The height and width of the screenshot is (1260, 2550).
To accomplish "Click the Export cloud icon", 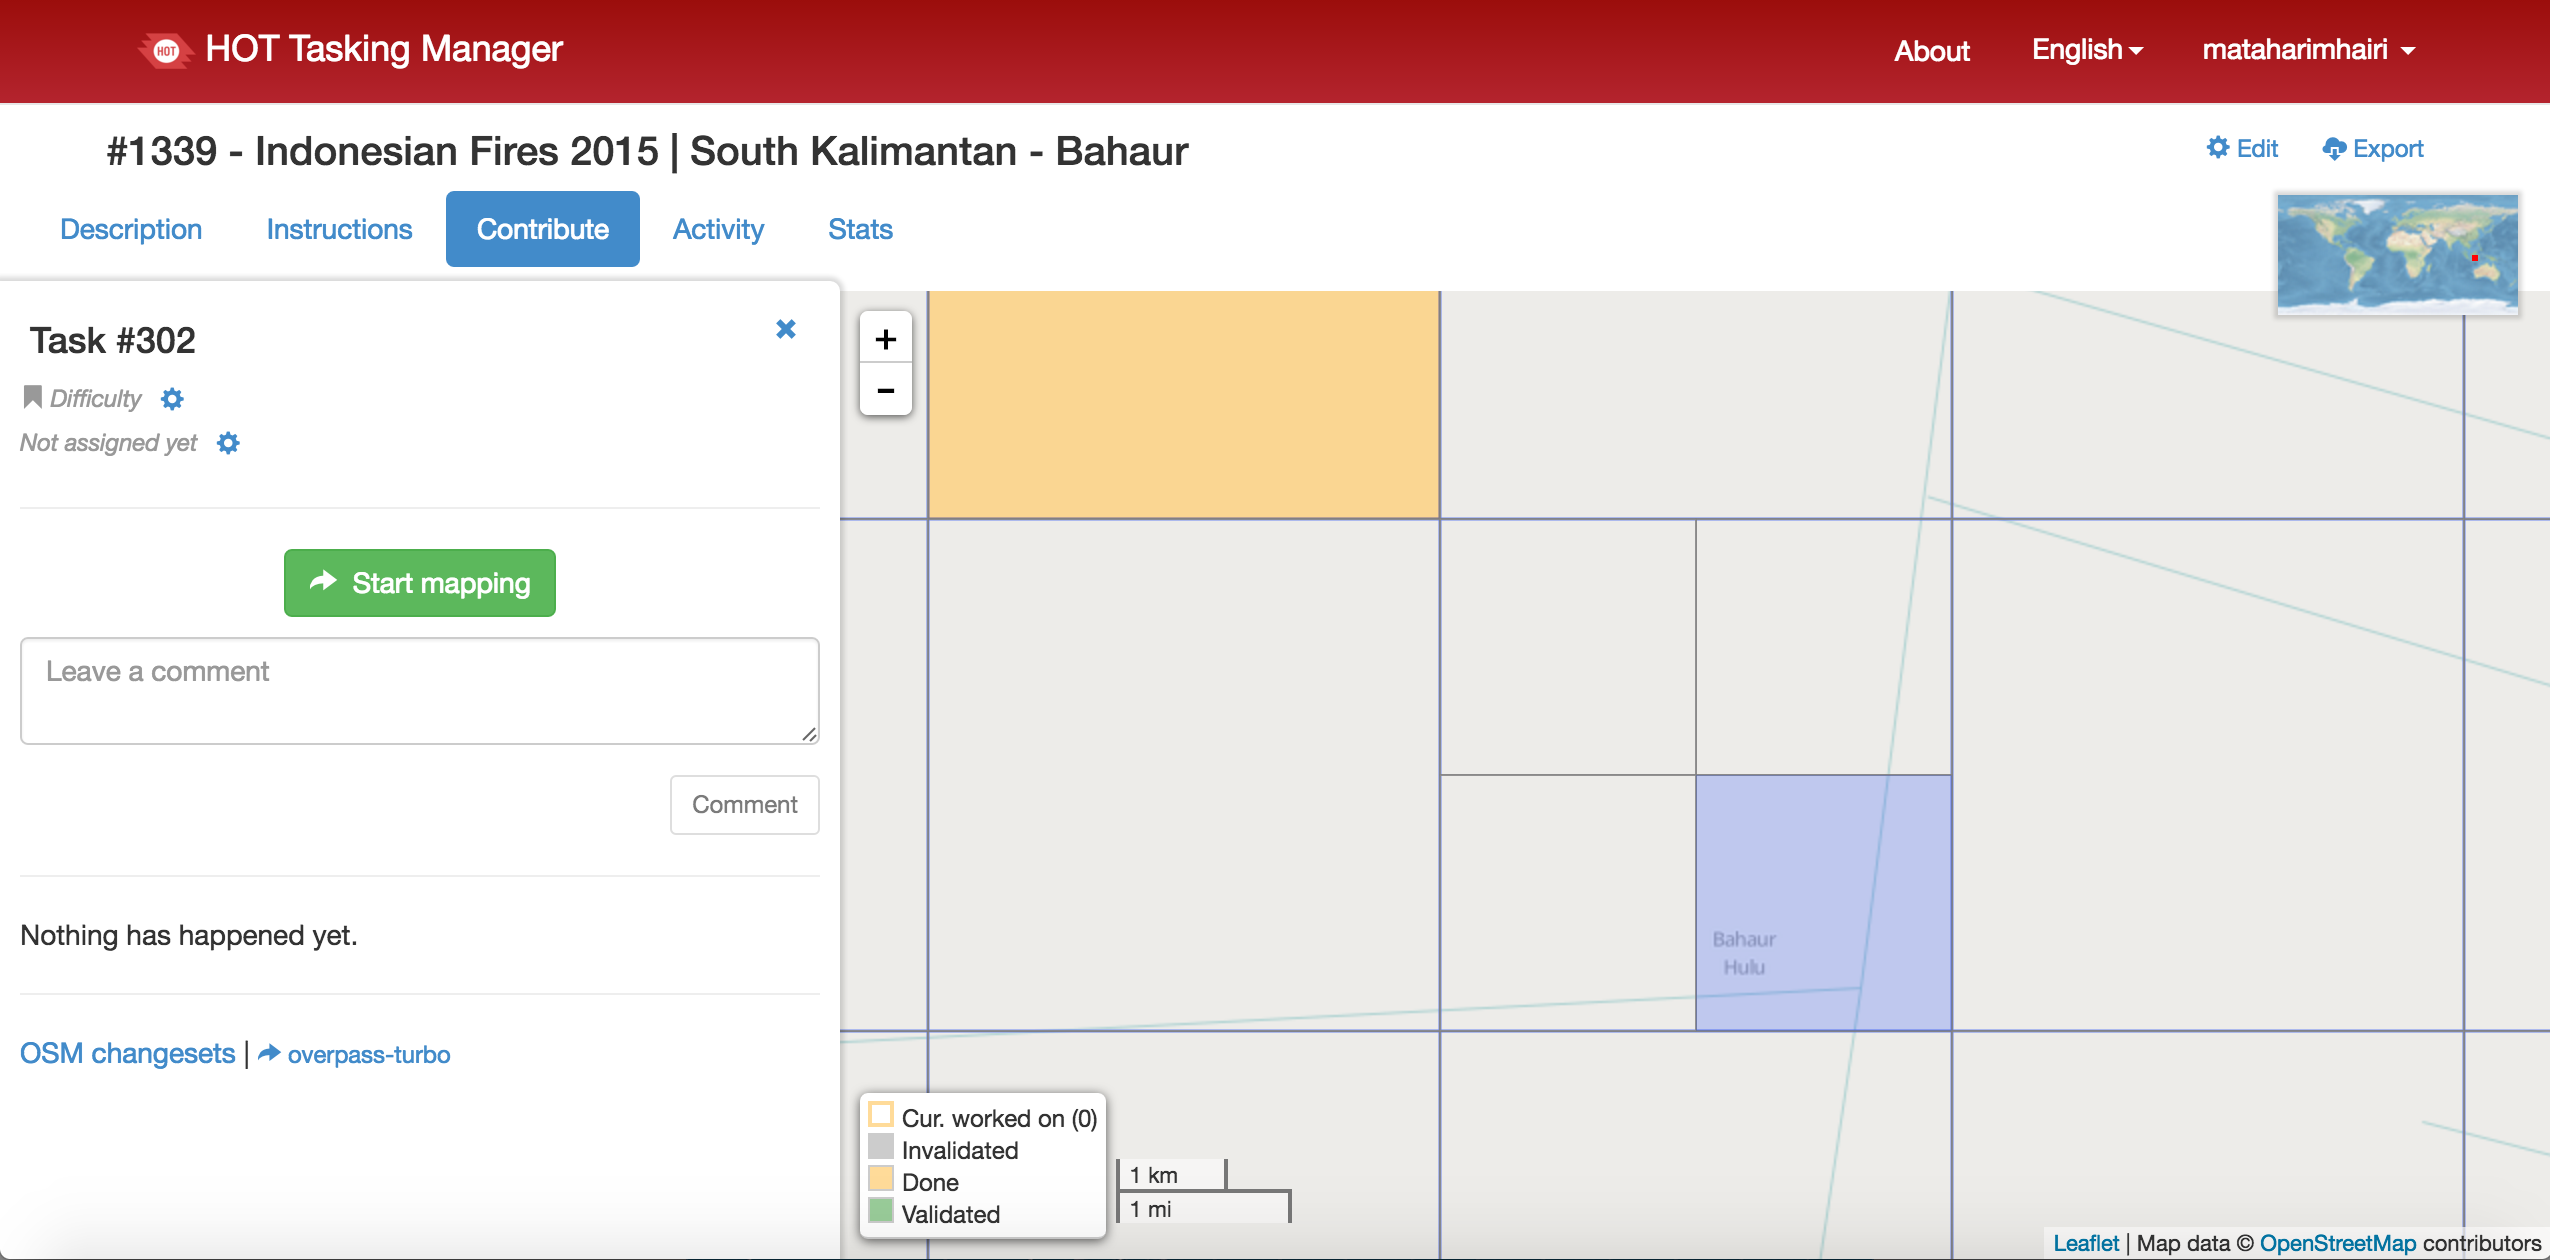I will [2334, 149].
